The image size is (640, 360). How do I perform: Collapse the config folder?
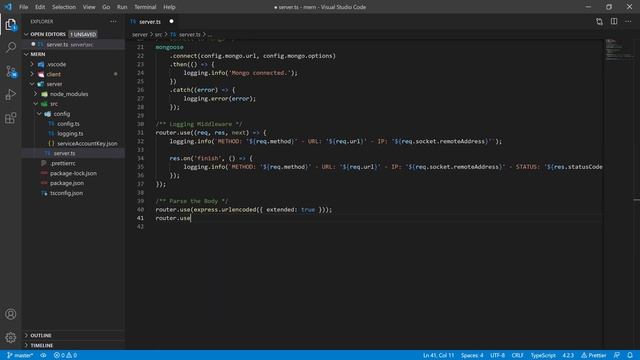(39, 114)
